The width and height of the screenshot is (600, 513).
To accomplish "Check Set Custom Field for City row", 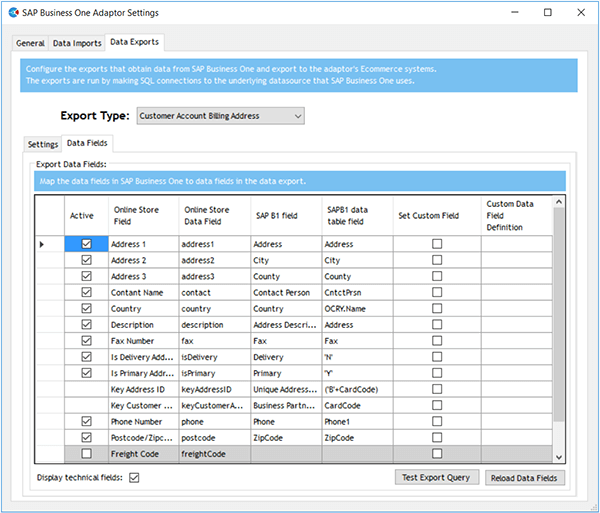I will coord(437,260).
